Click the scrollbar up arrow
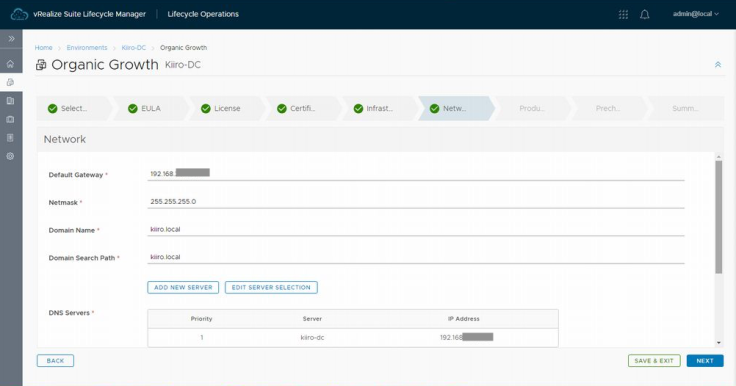 (719, 157)
